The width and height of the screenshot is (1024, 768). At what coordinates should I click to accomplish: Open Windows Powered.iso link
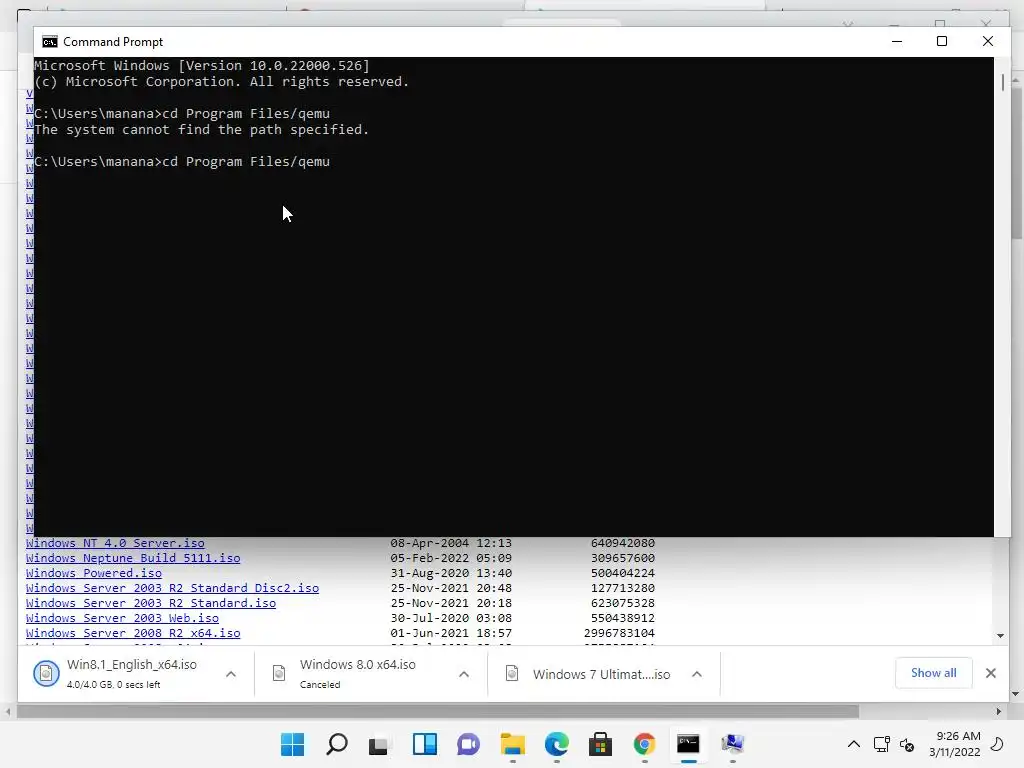click(93, 573)
